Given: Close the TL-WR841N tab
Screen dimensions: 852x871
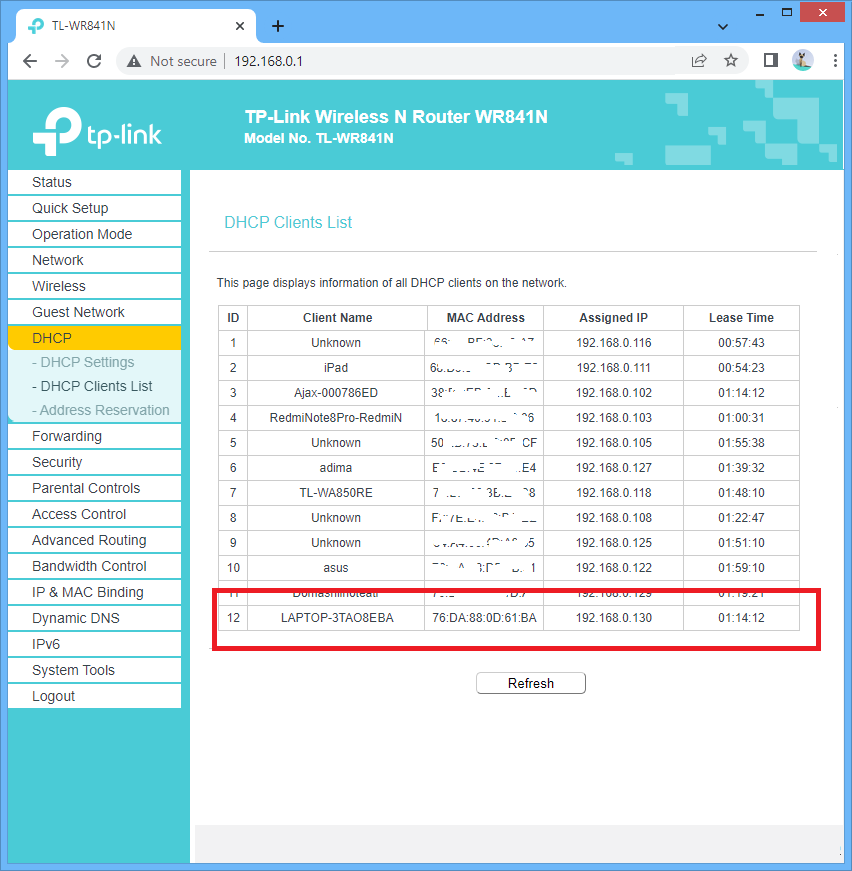Looking at the screenshot, I should point(240,26).
